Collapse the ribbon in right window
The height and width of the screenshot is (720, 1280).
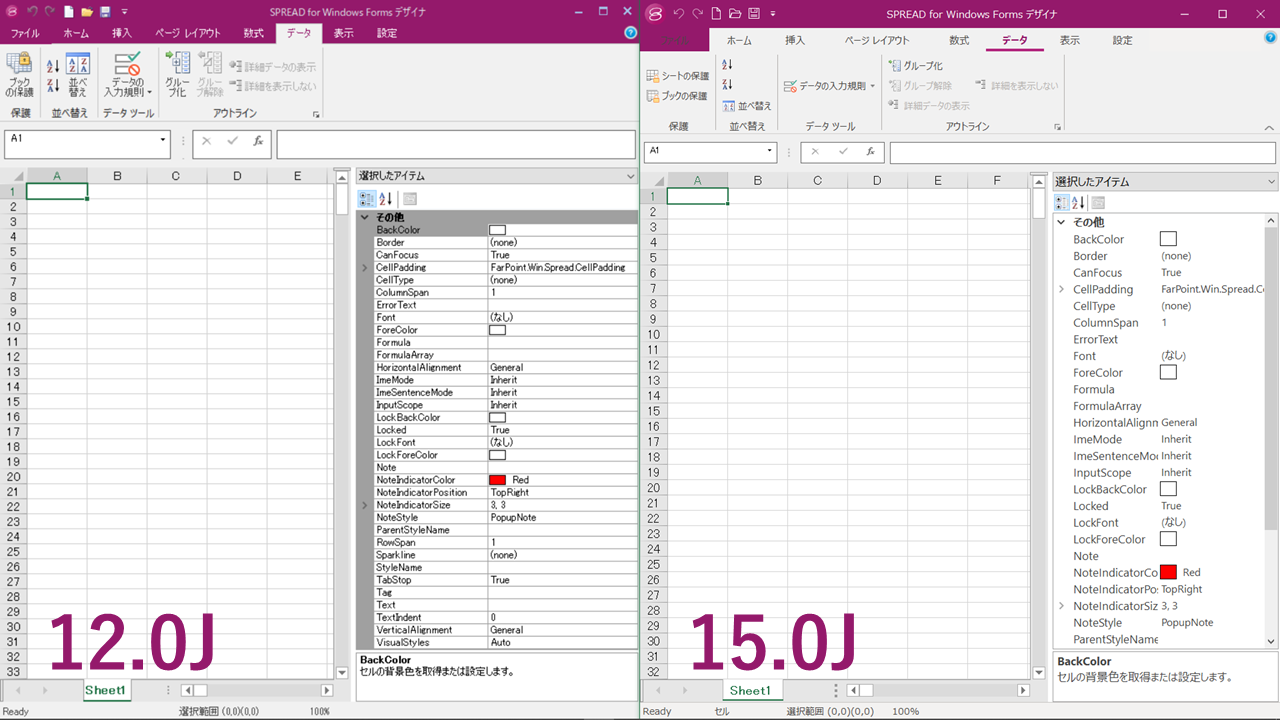tap(1270, 128)
